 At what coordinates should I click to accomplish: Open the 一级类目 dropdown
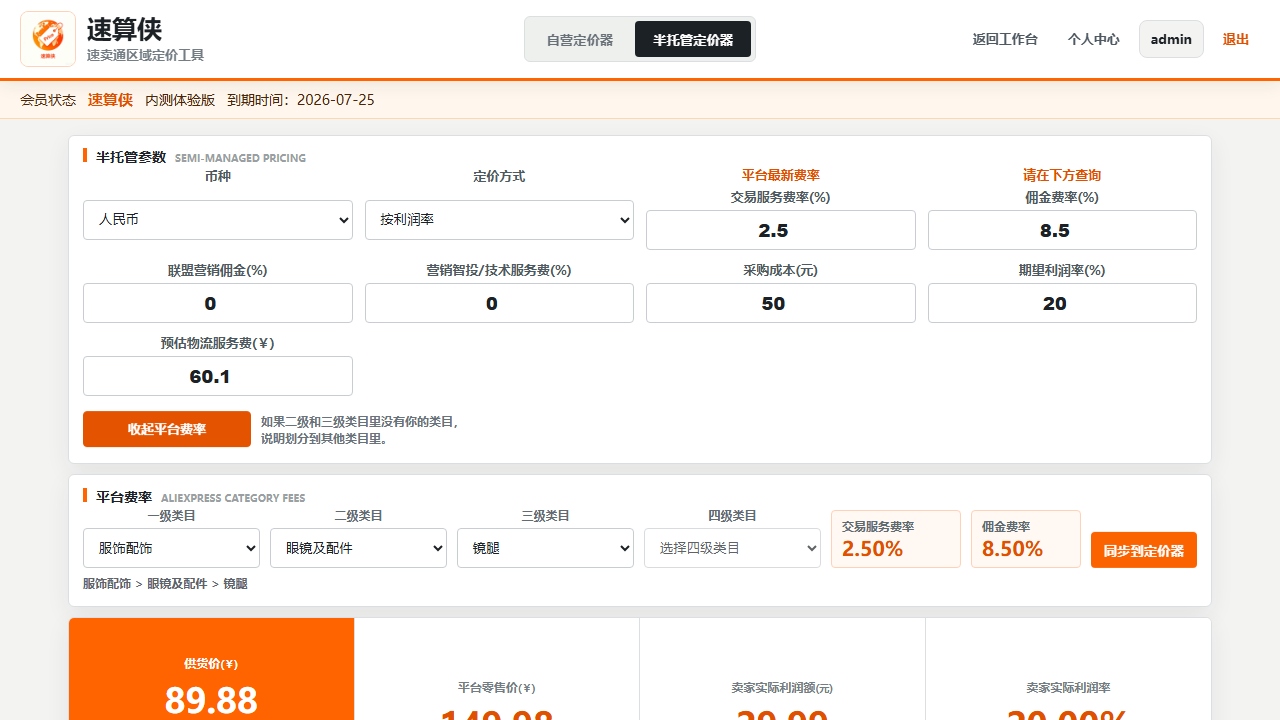point(171,548)
